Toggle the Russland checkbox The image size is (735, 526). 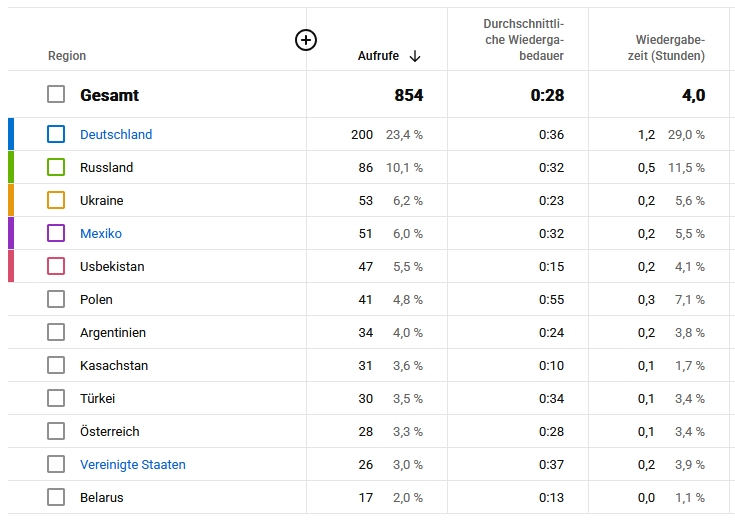pyautogui.click(x=56, y=167)
